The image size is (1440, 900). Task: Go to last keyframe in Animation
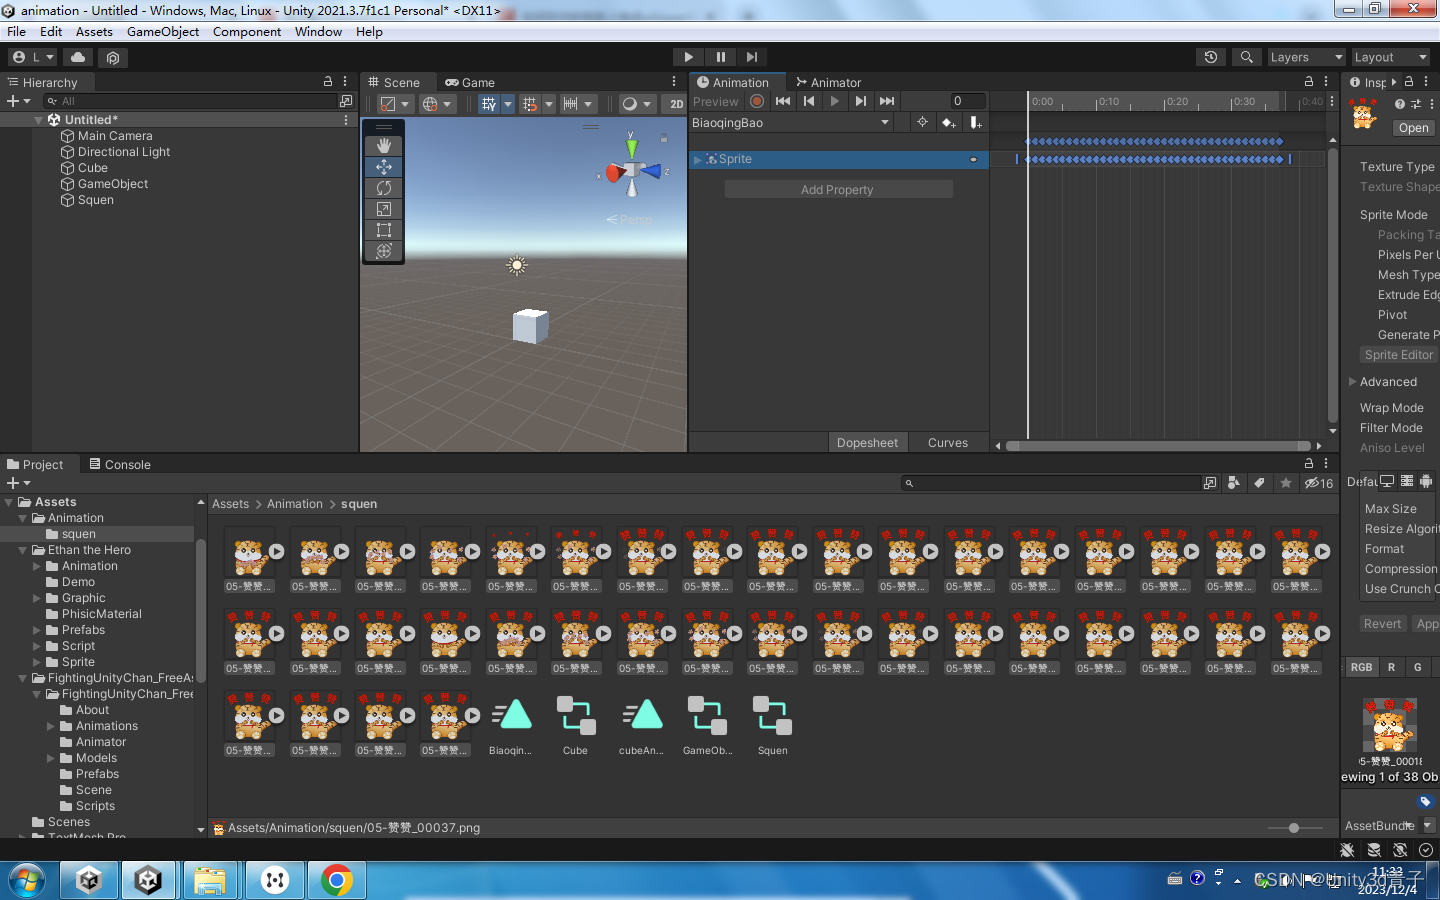(887, 101)
